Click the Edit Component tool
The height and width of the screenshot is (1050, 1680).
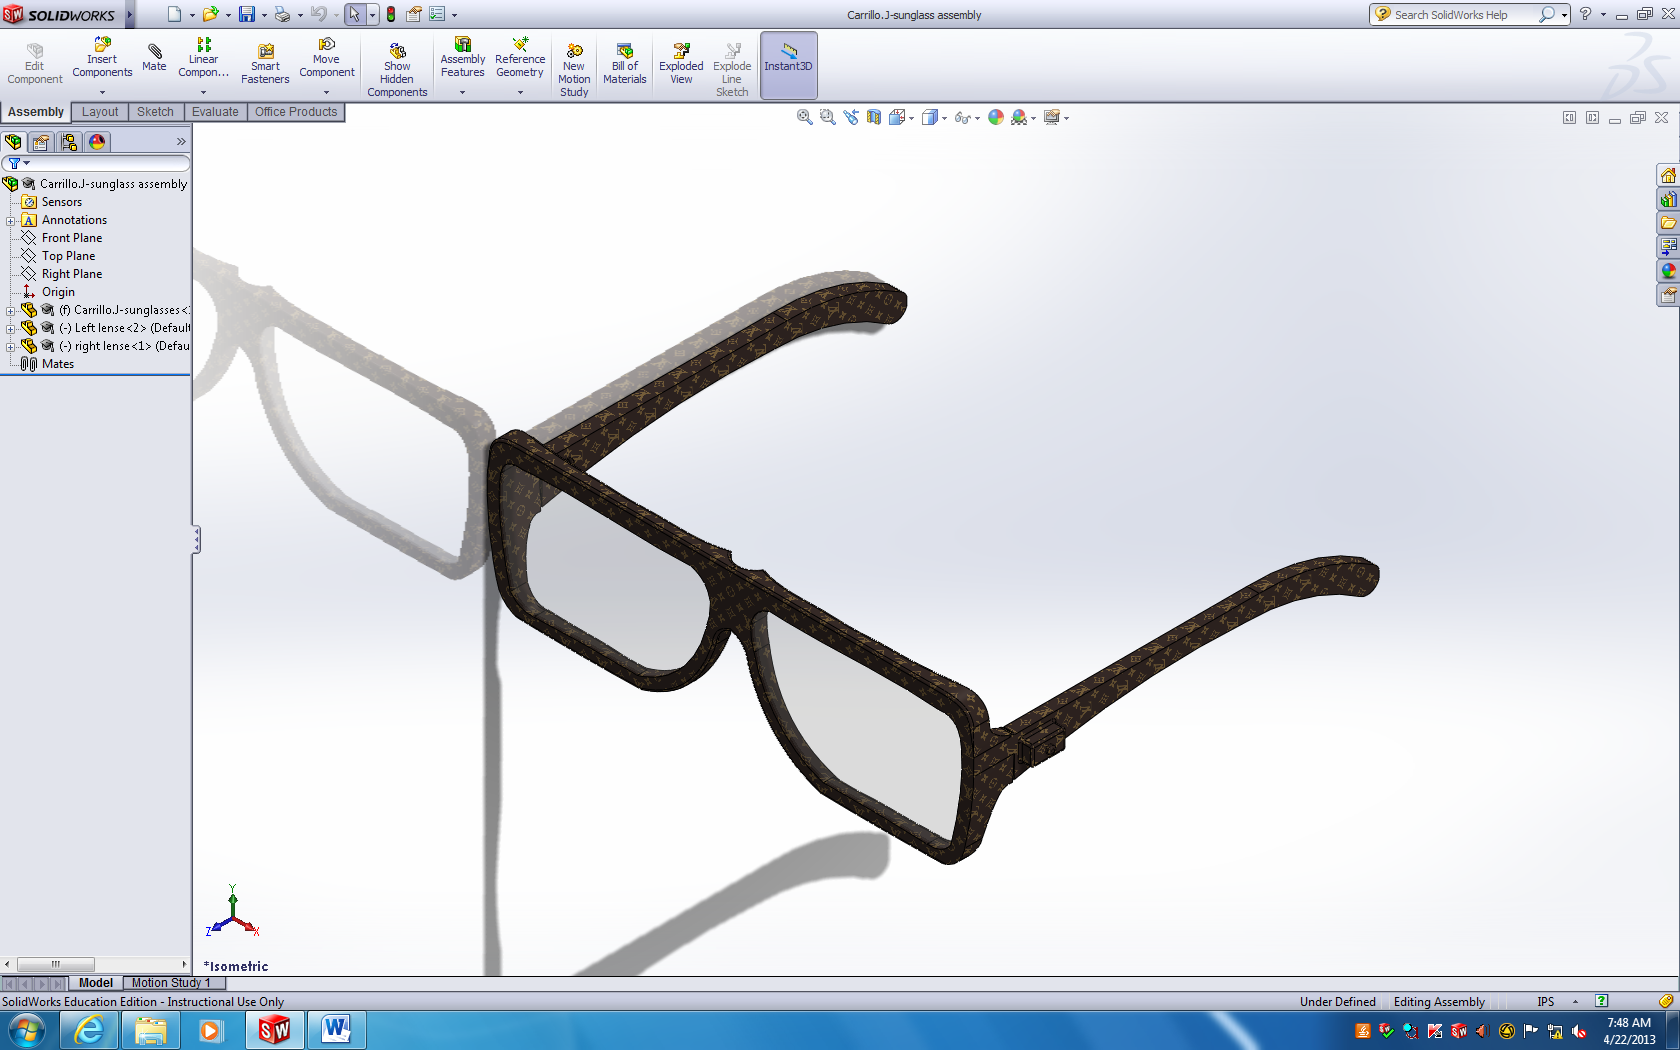click(35, 65)
